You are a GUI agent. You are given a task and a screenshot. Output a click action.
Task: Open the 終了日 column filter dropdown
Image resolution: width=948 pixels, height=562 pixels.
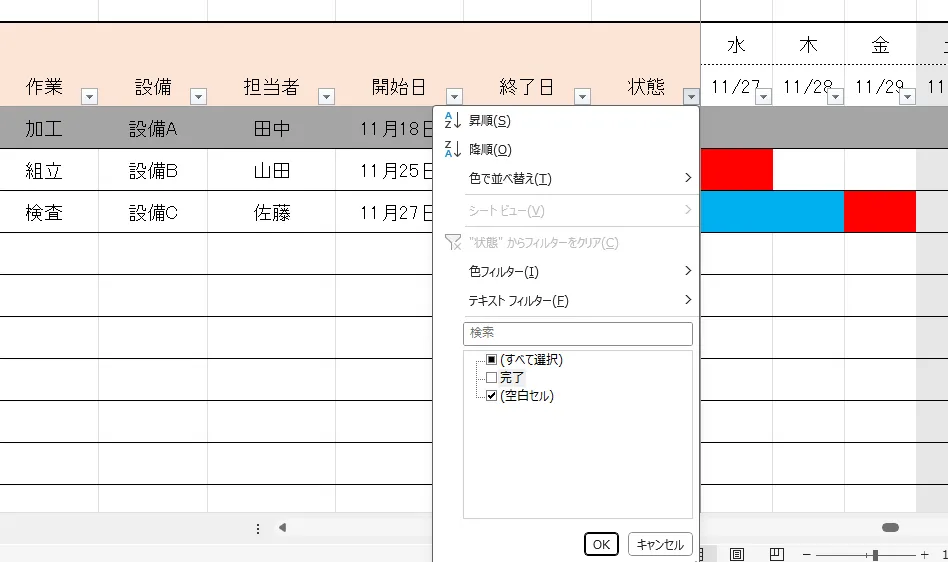pos(582,97)
